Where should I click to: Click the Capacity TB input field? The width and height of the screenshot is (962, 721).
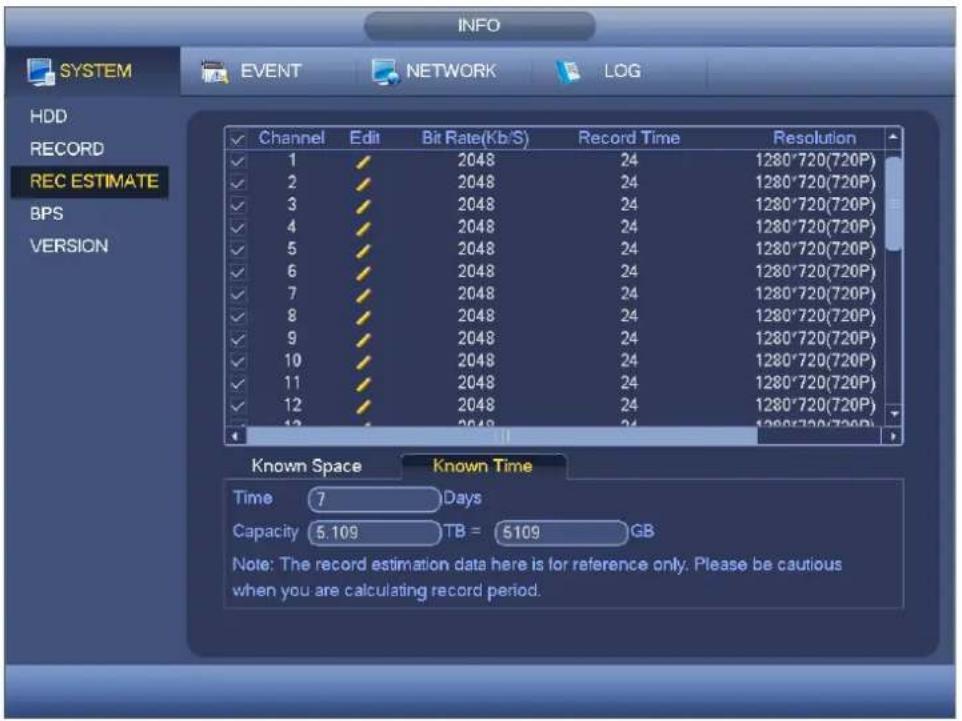(x=374, y=533)
